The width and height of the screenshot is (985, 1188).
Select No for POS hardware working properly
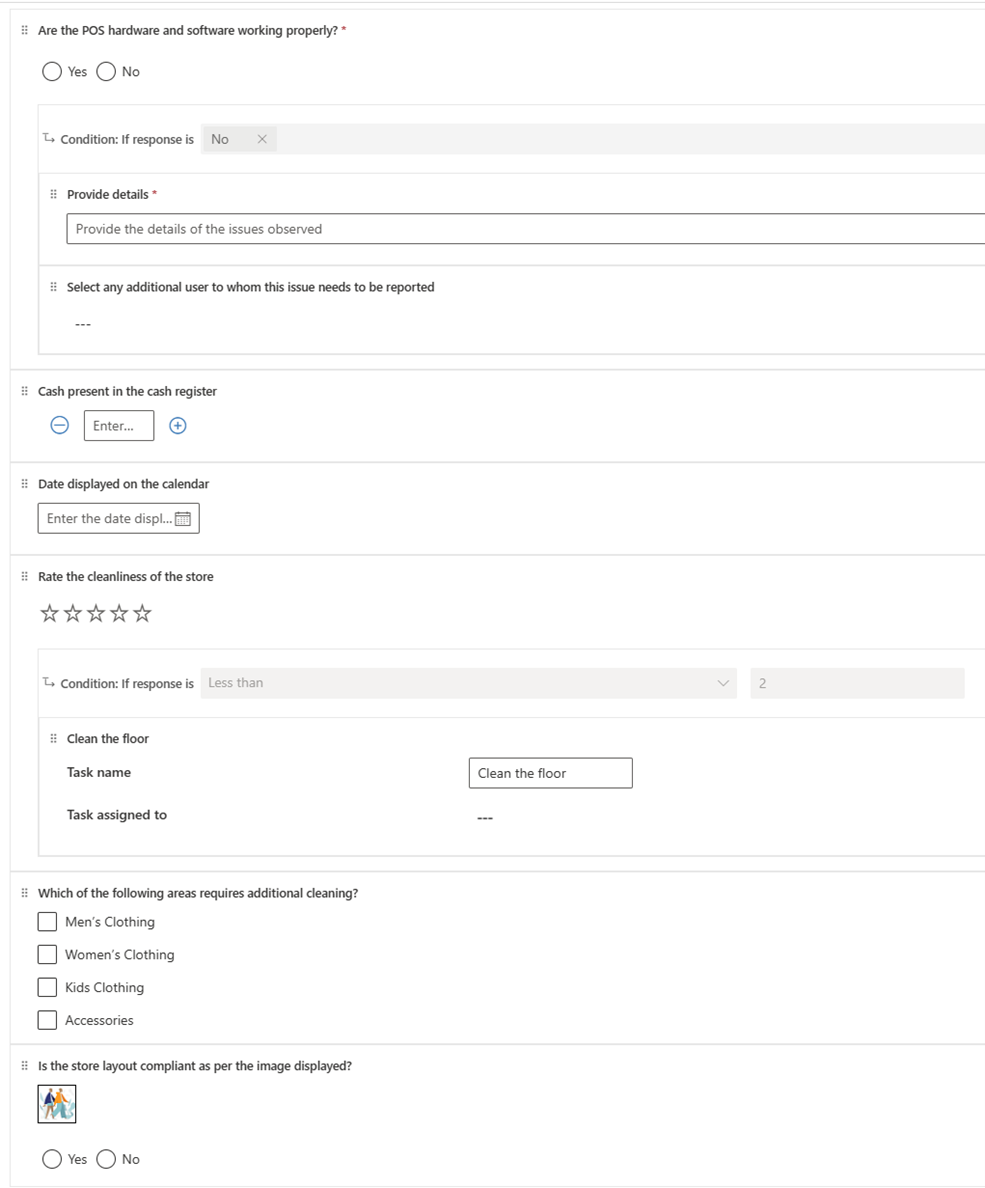tap(106, 71)
